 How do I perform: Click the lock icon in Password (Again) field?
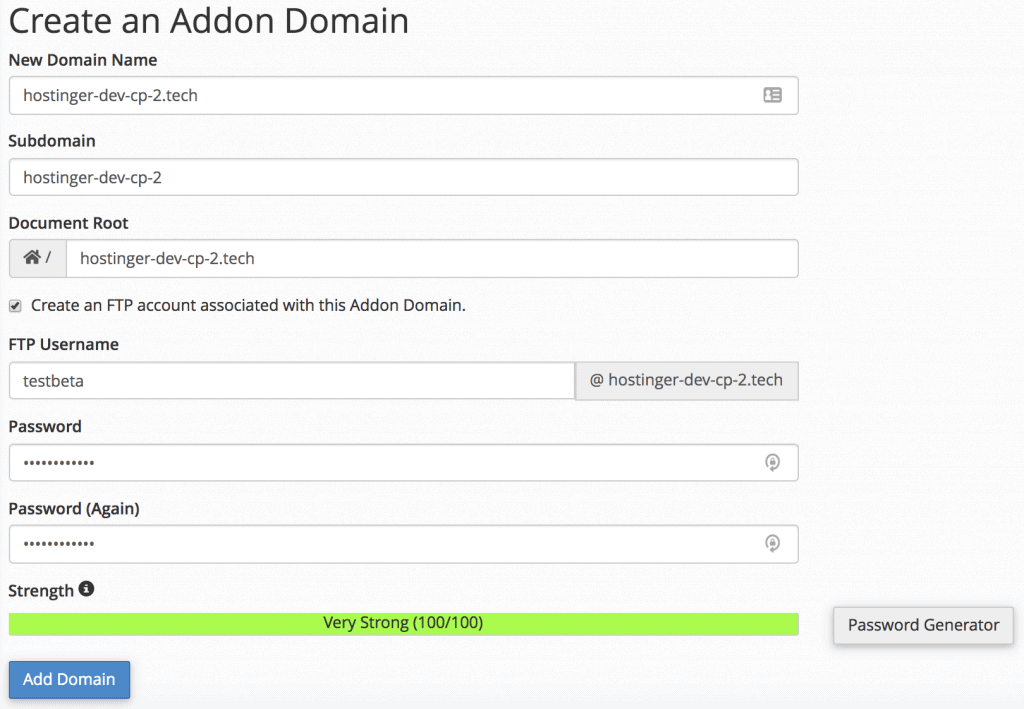tap(771, 544)
